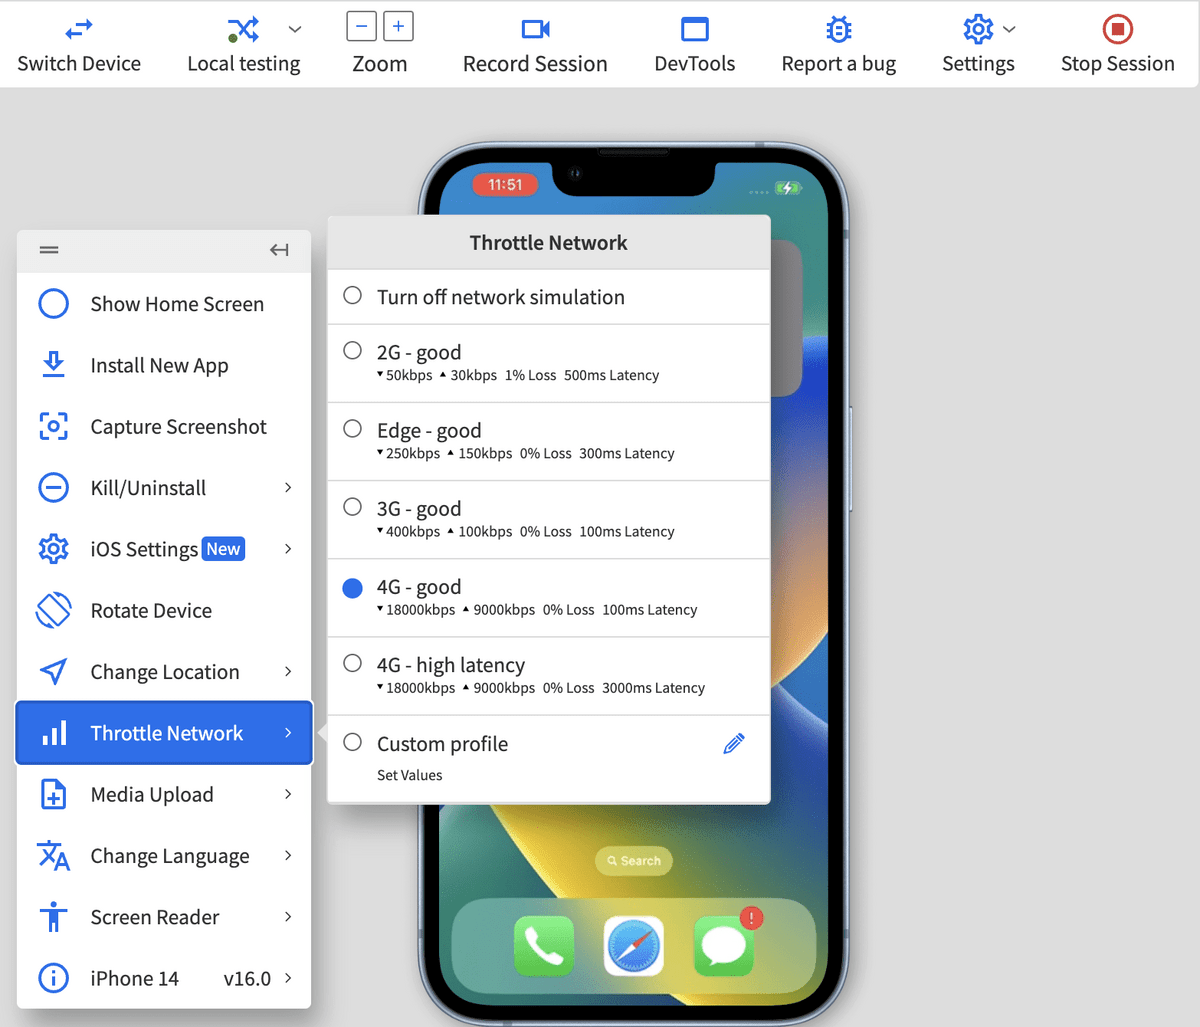Select the Edge - good radio button
This screenshot has width=1200, height=1027.
tap(352, 428)
